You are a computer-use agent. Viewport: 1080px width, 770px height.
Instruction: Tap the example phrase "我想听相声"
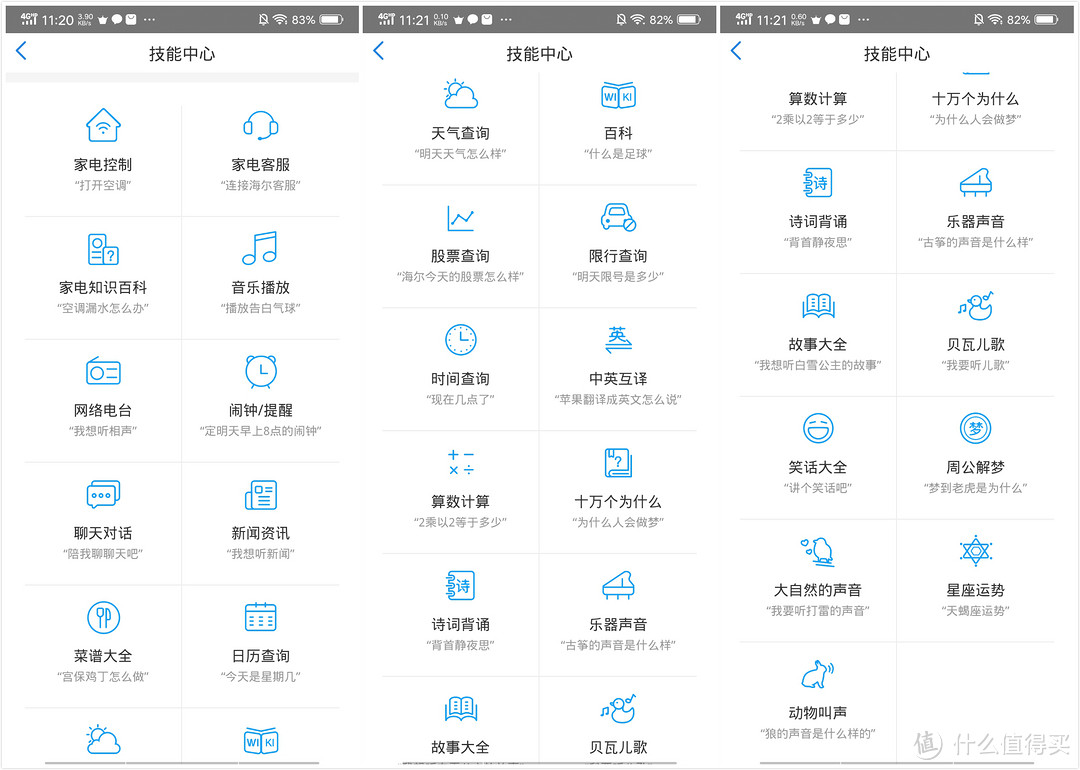click(x=103, y=431)
